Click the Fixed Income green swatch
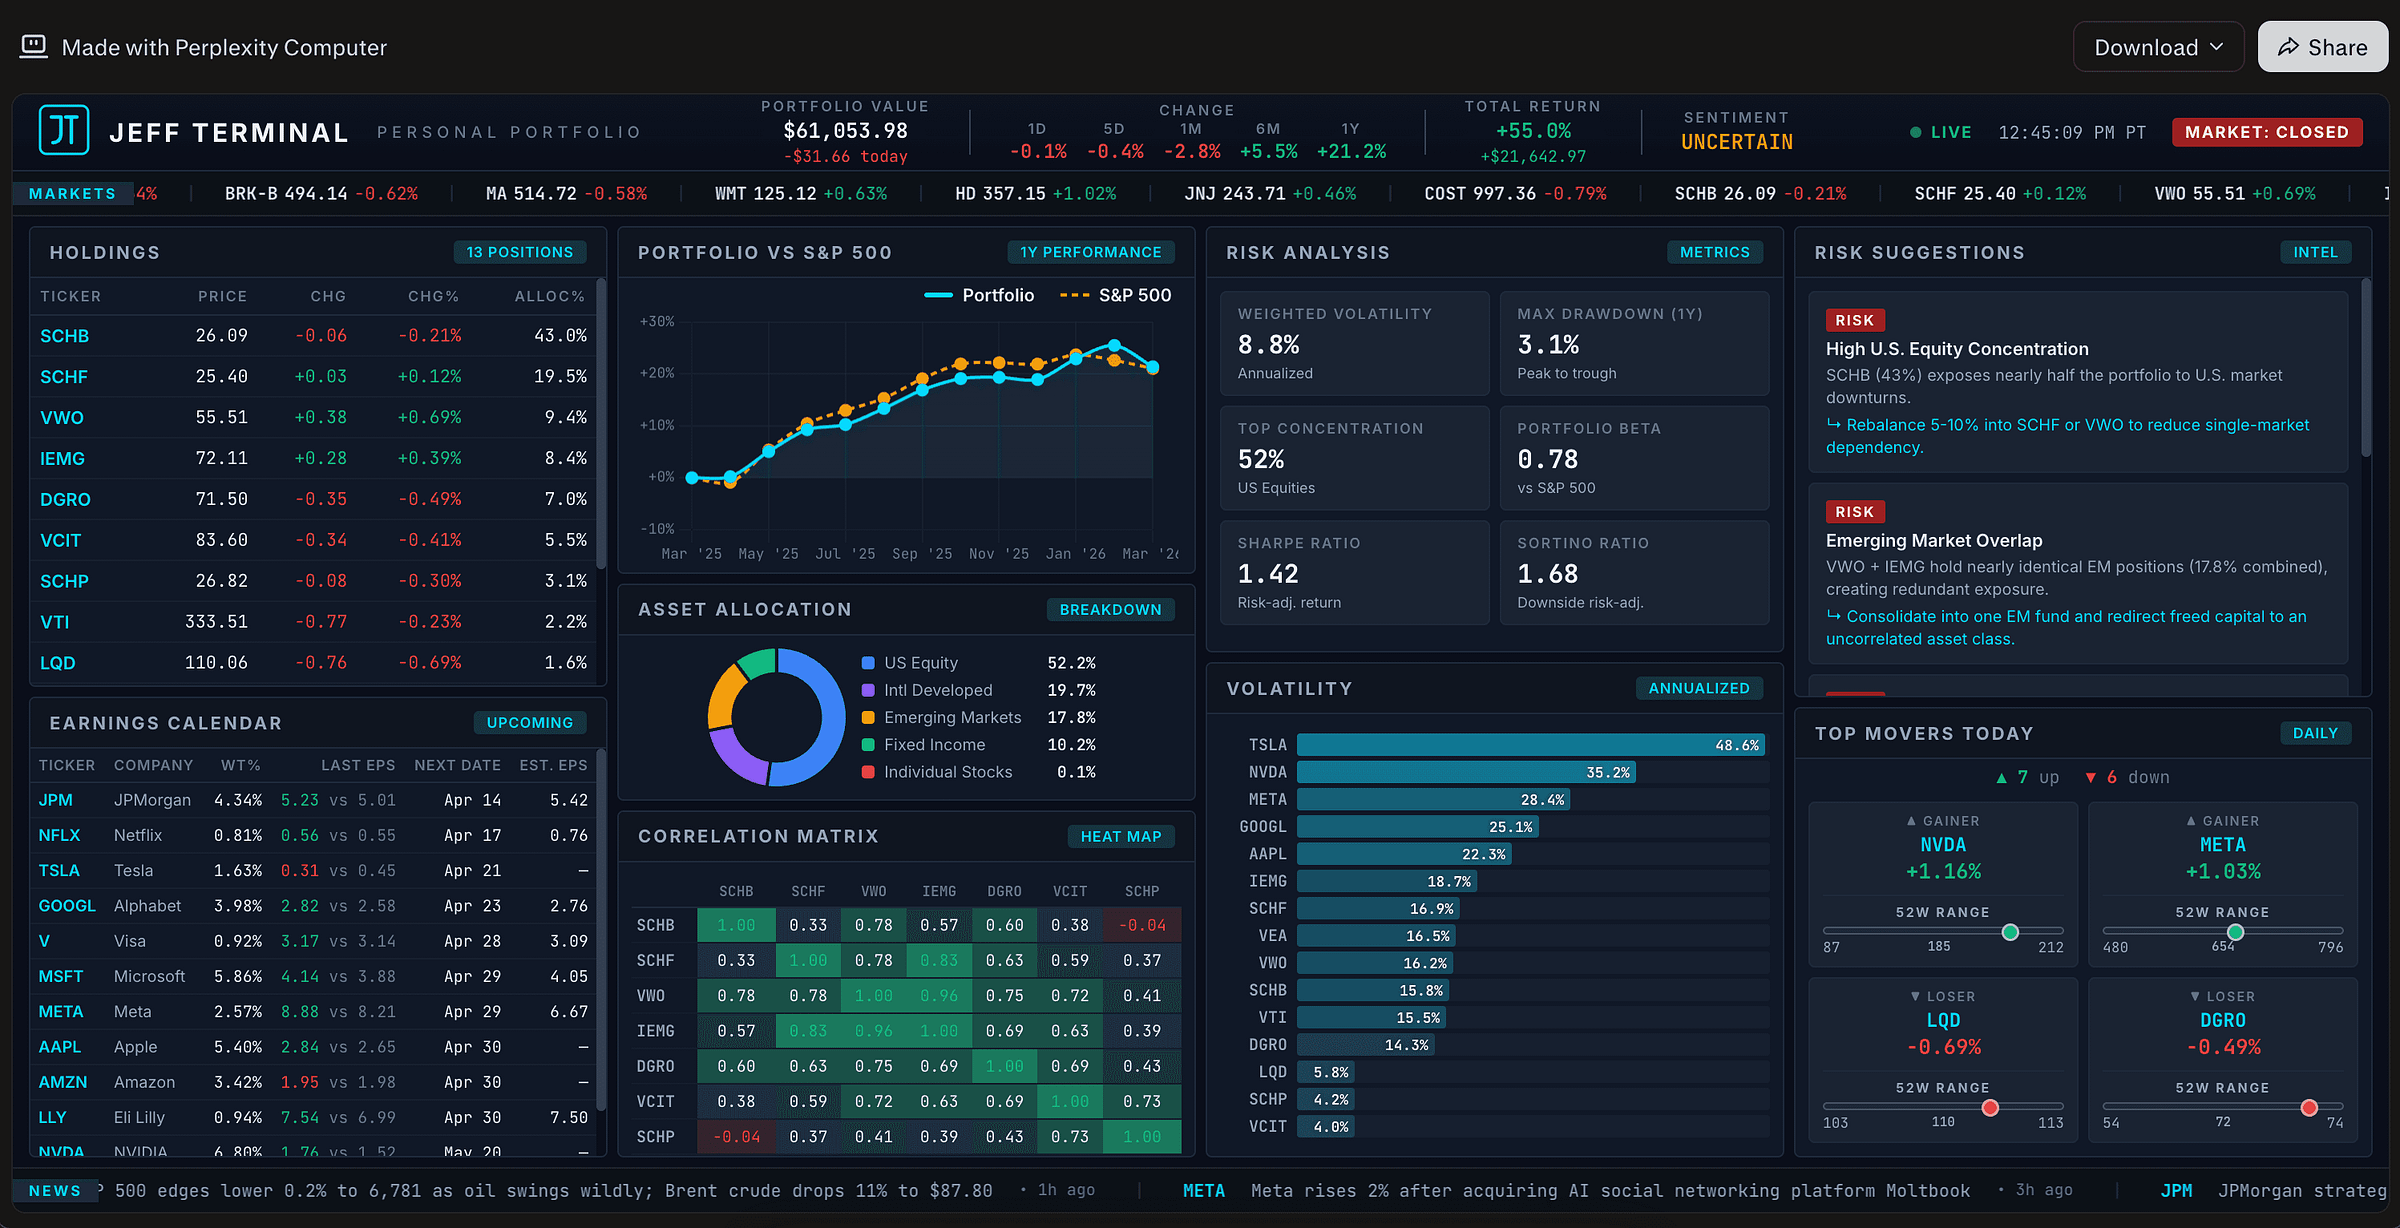 point(868,744)
